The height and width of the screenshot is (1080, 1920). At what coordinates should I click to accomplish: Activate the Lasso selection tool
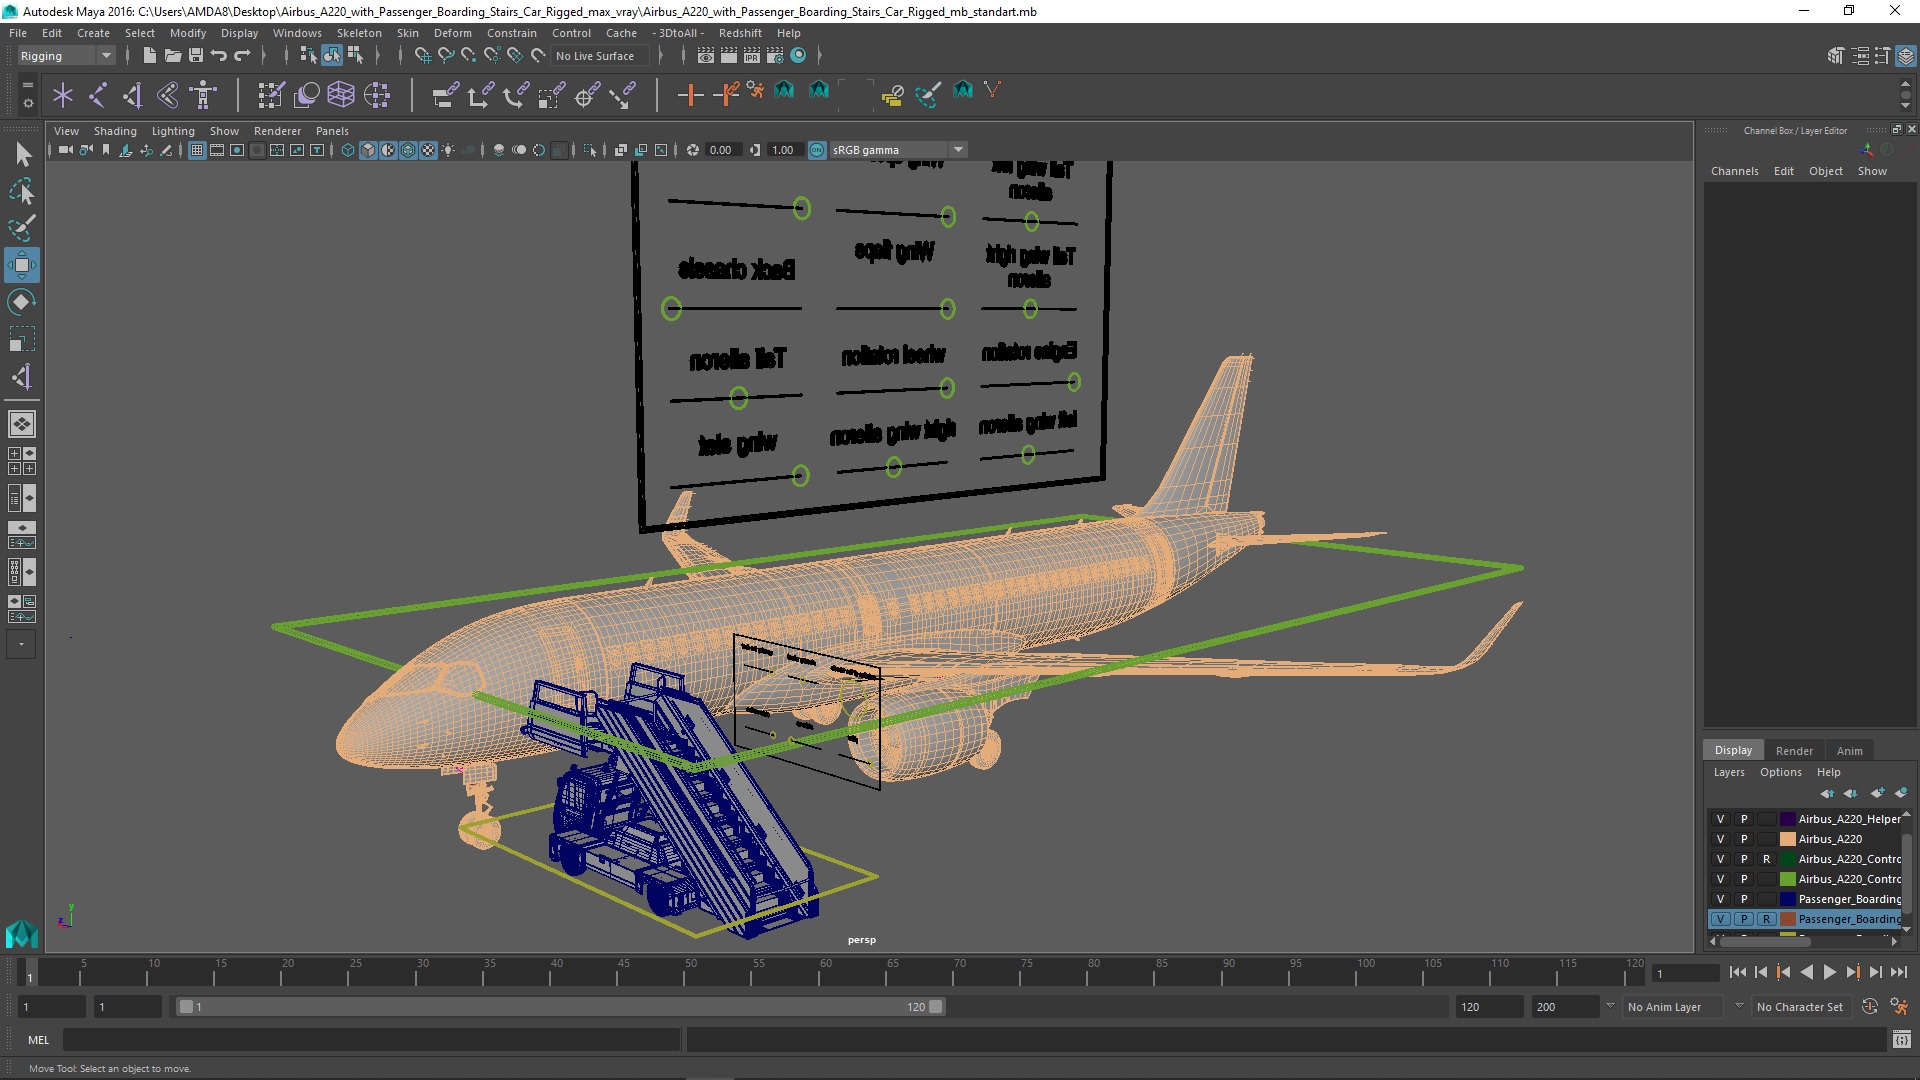(x=22, y=191)
